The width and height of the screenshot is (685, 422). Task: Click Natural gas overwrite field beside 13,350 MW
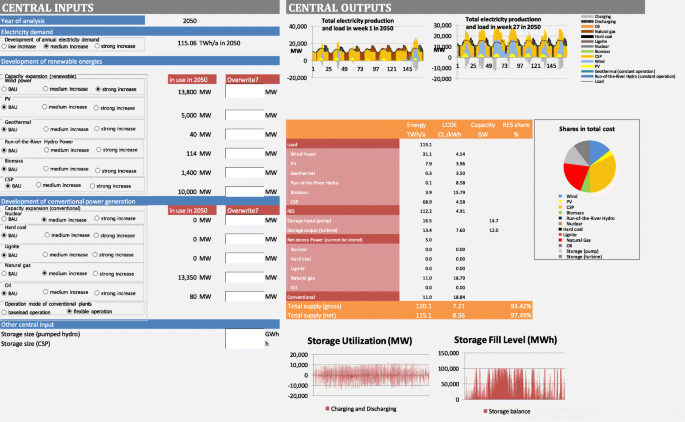coord(245,277)
